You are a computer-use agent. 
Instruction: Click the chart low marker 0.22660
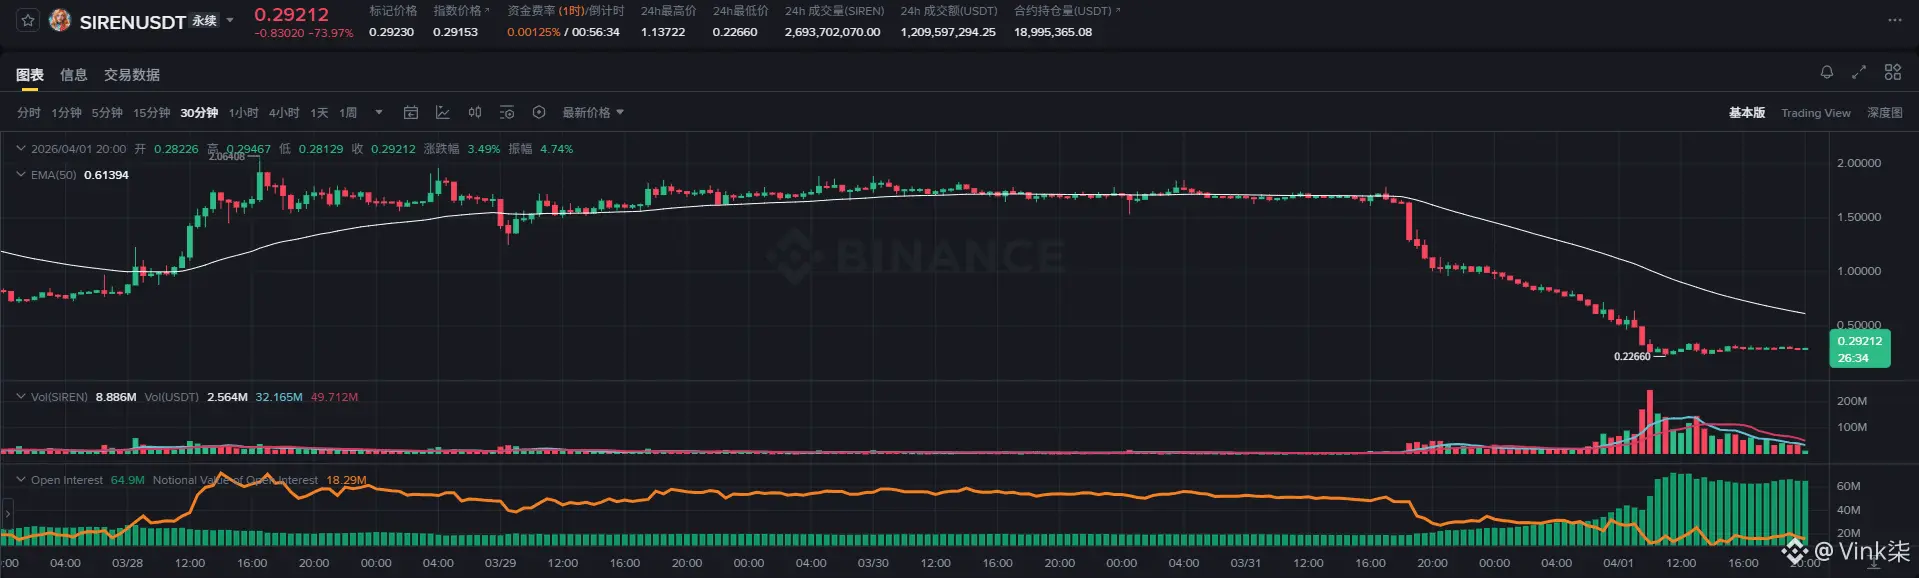click(1632, 356)
